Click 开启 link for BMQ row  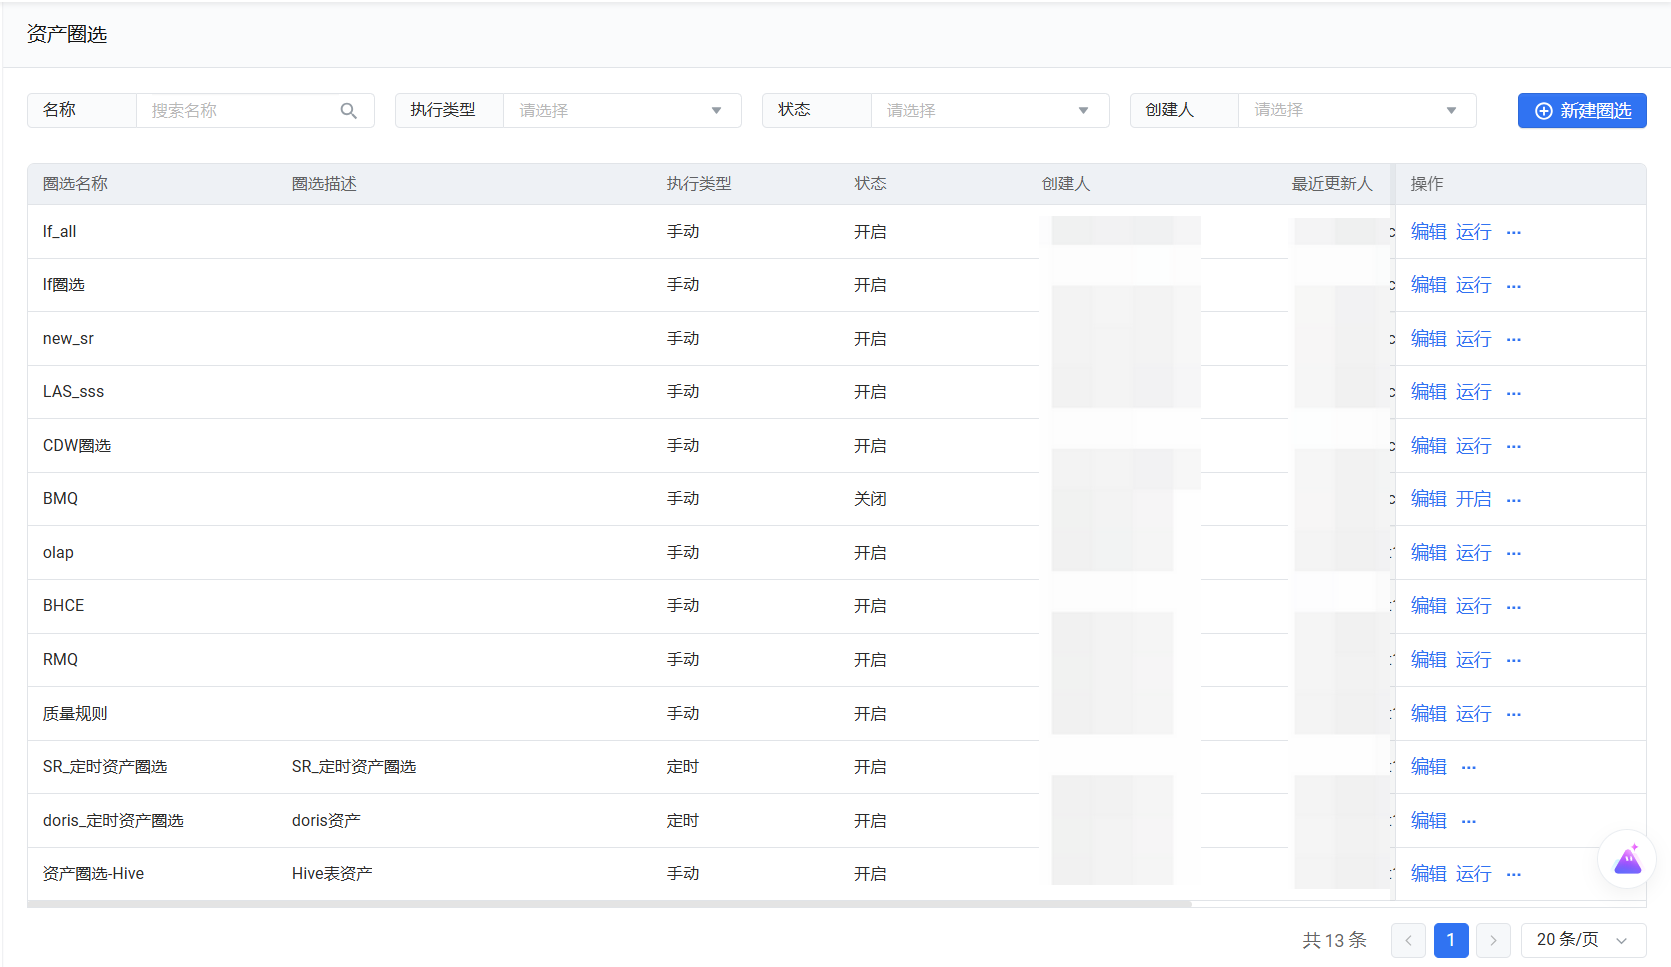pyautogui.click(x=1473, y=499)
